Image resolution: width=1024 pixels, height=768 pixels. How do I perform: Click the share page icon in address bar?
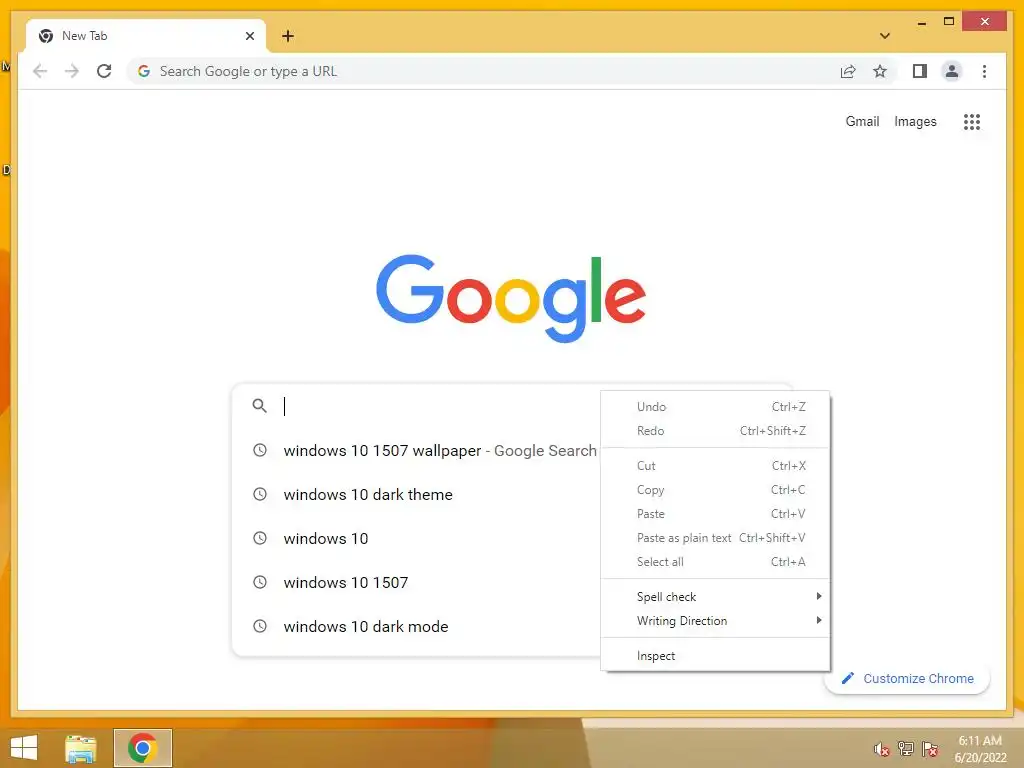click(848, 71)
